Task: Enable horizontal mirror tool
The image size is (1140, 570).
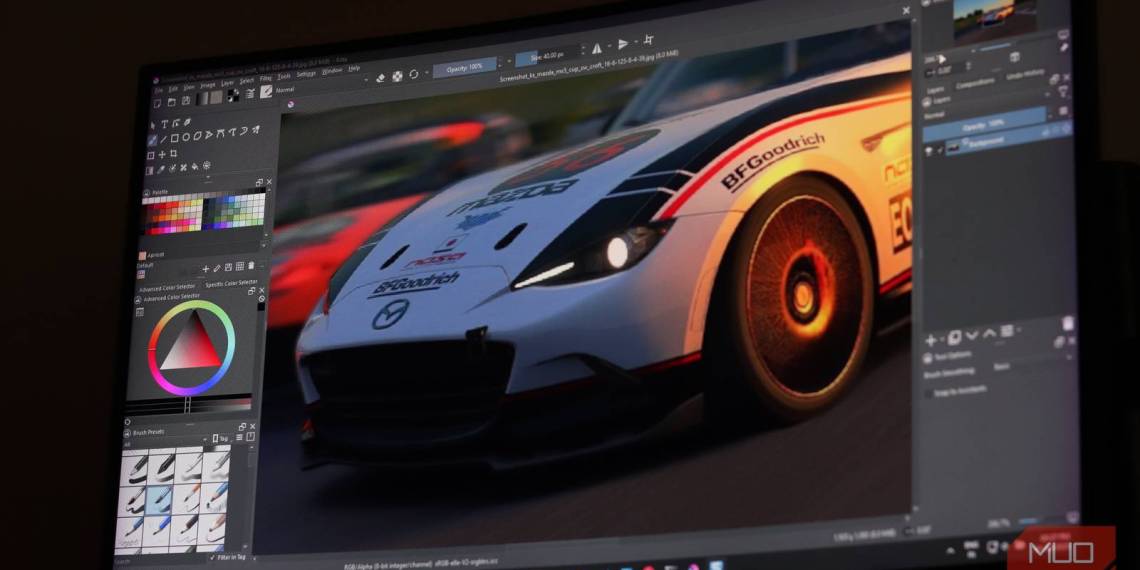Action: tap(596, 48)
